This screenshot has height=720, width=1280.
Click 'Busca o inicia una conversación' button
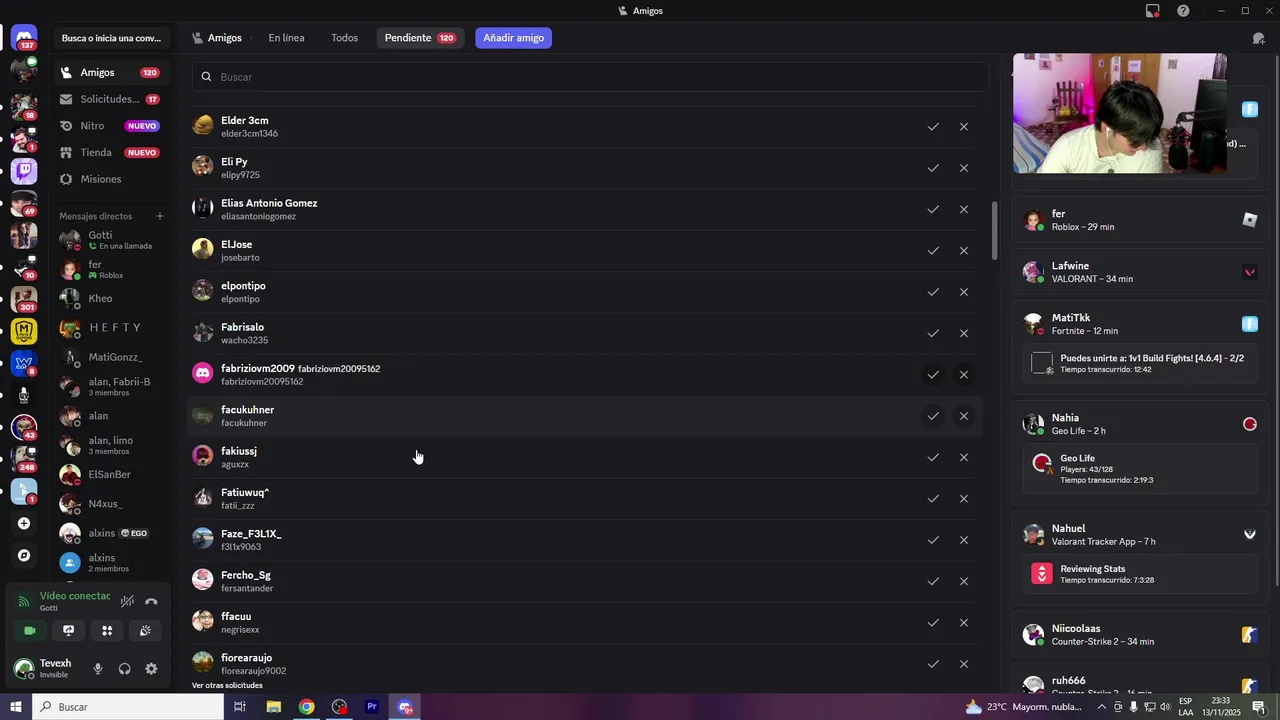[x=110, y=38]
